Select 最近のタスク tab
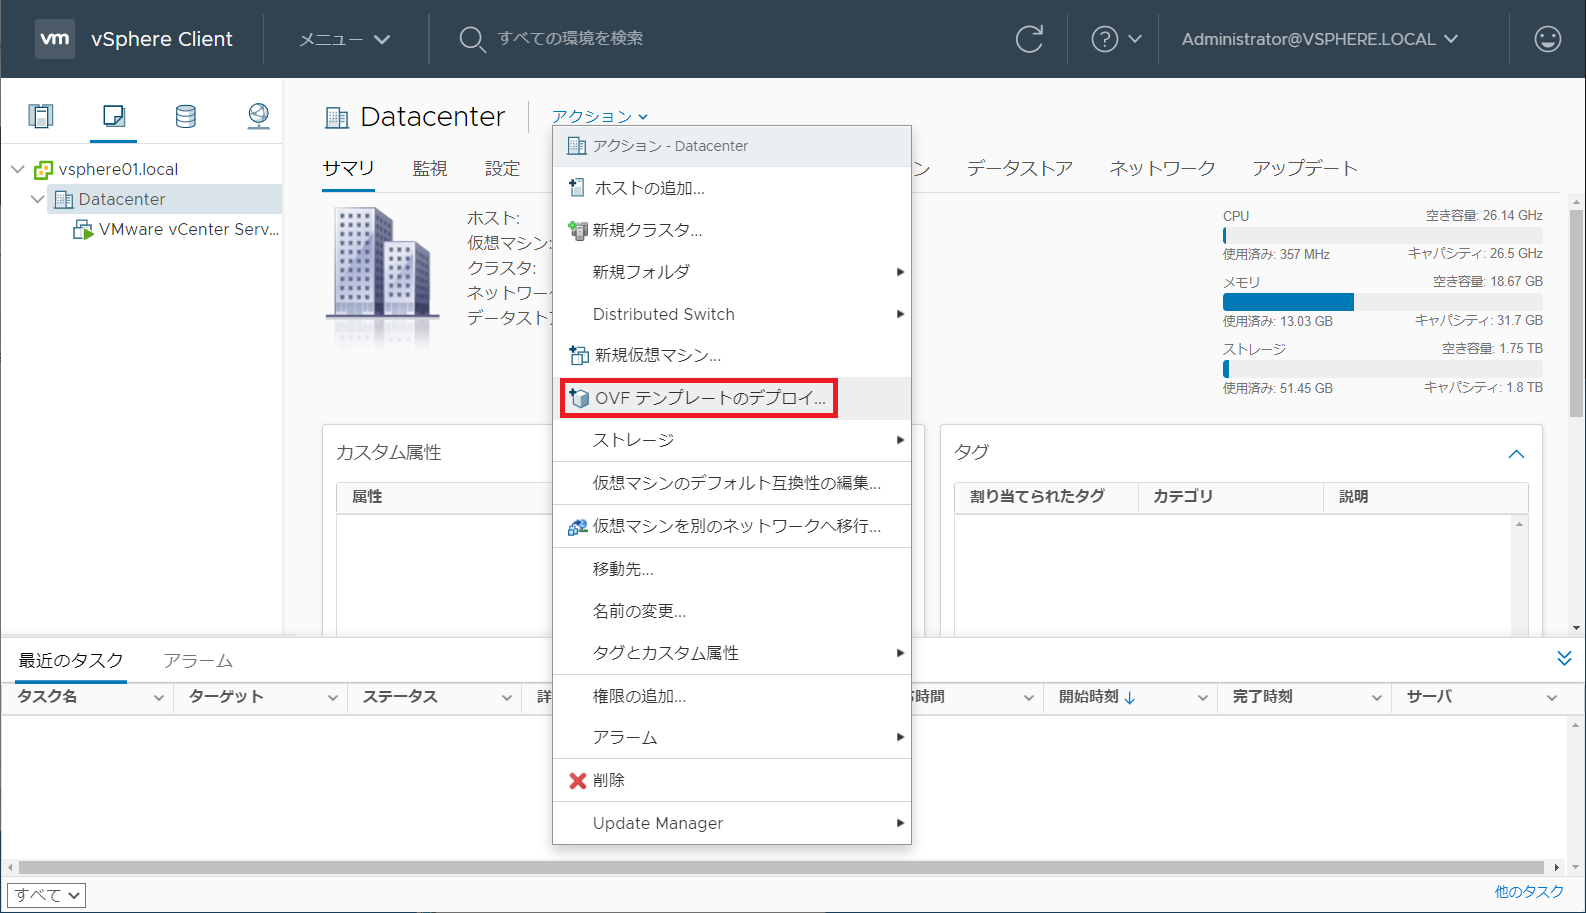1586x913 pixels. 71,661
